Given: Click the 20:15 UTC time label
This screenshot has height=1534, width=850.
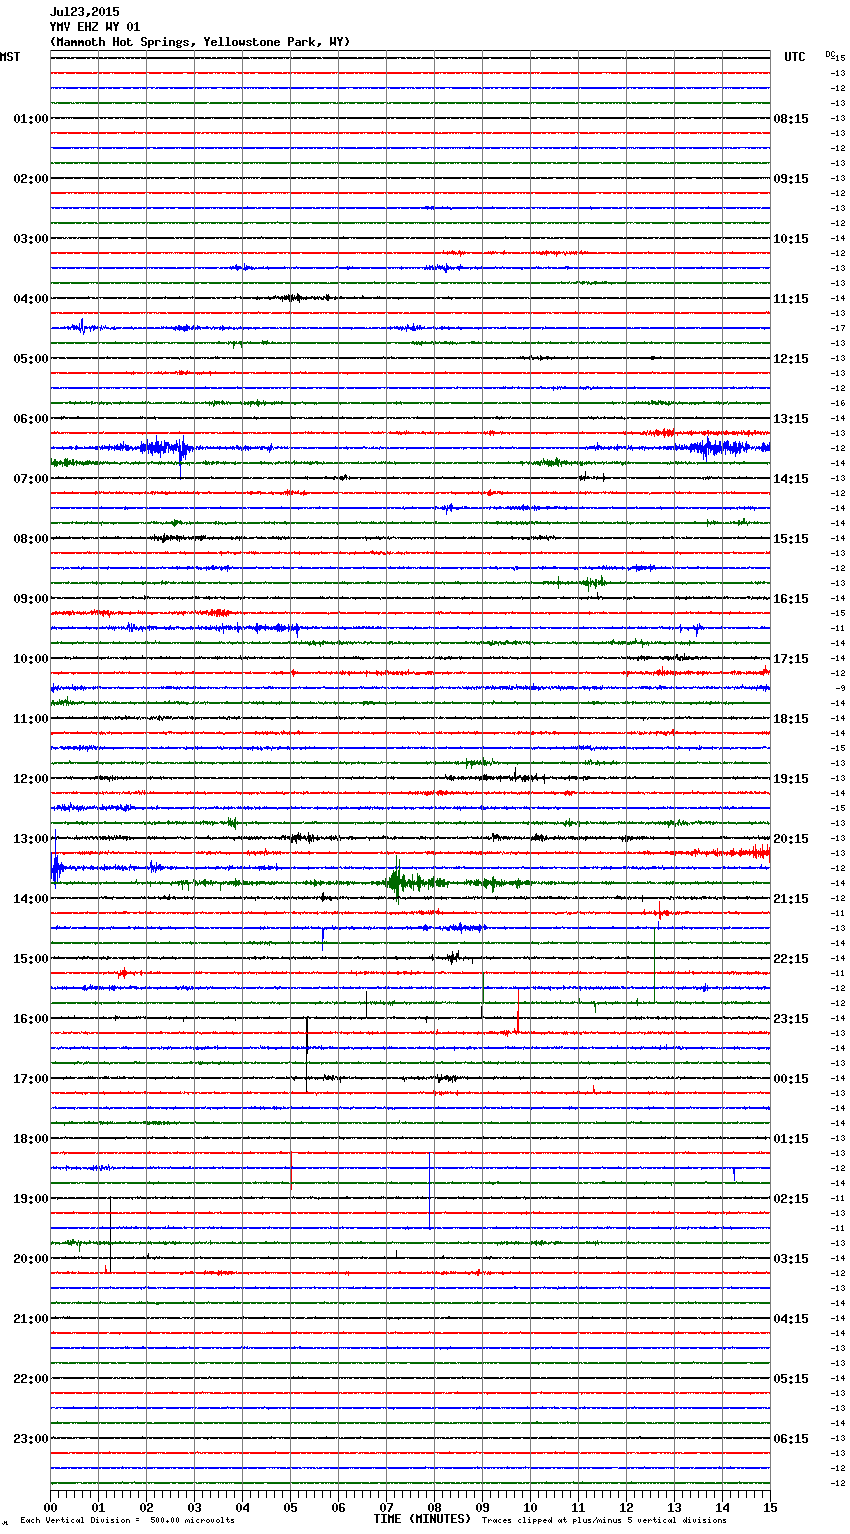Looking at the screenshot, I should (791, 839).
